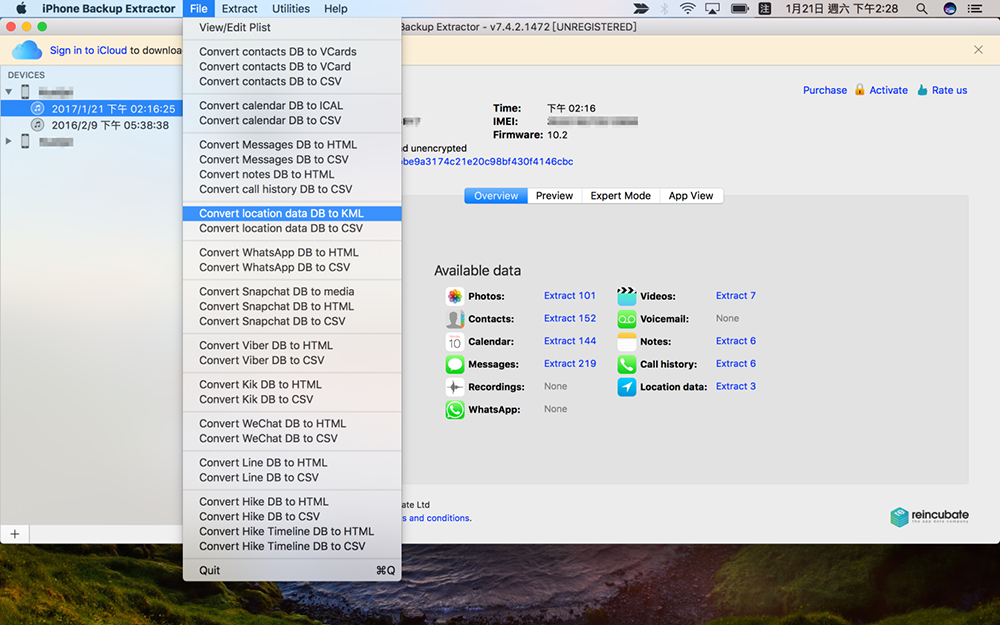Select the 2017/1/21 backup entry

[92, 108]
